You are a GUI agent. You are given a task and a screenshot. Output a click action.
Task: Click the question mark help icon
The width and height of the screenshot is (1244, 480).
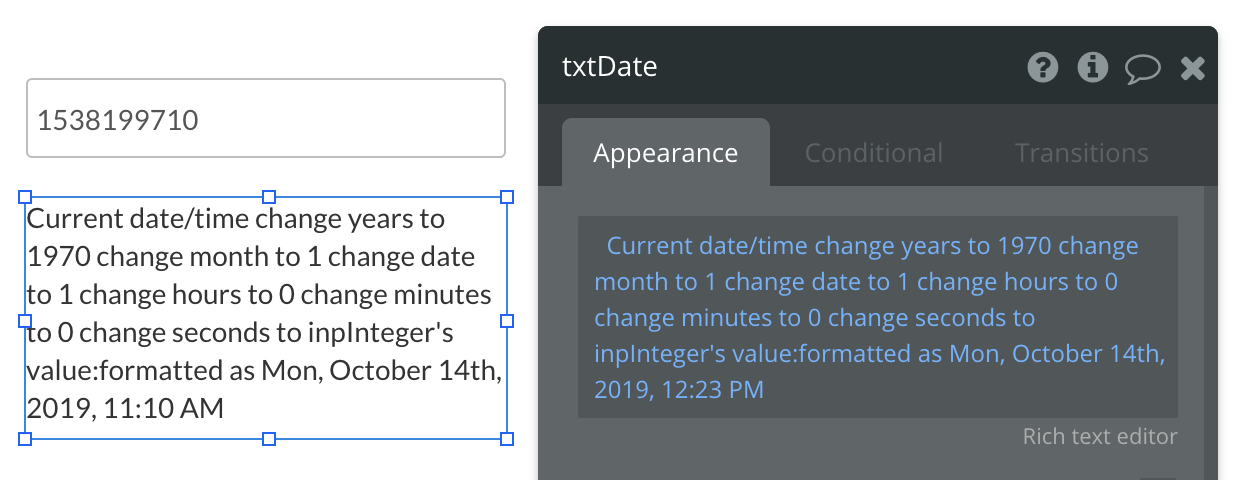pyautogui.click(x=1042, y=68)
